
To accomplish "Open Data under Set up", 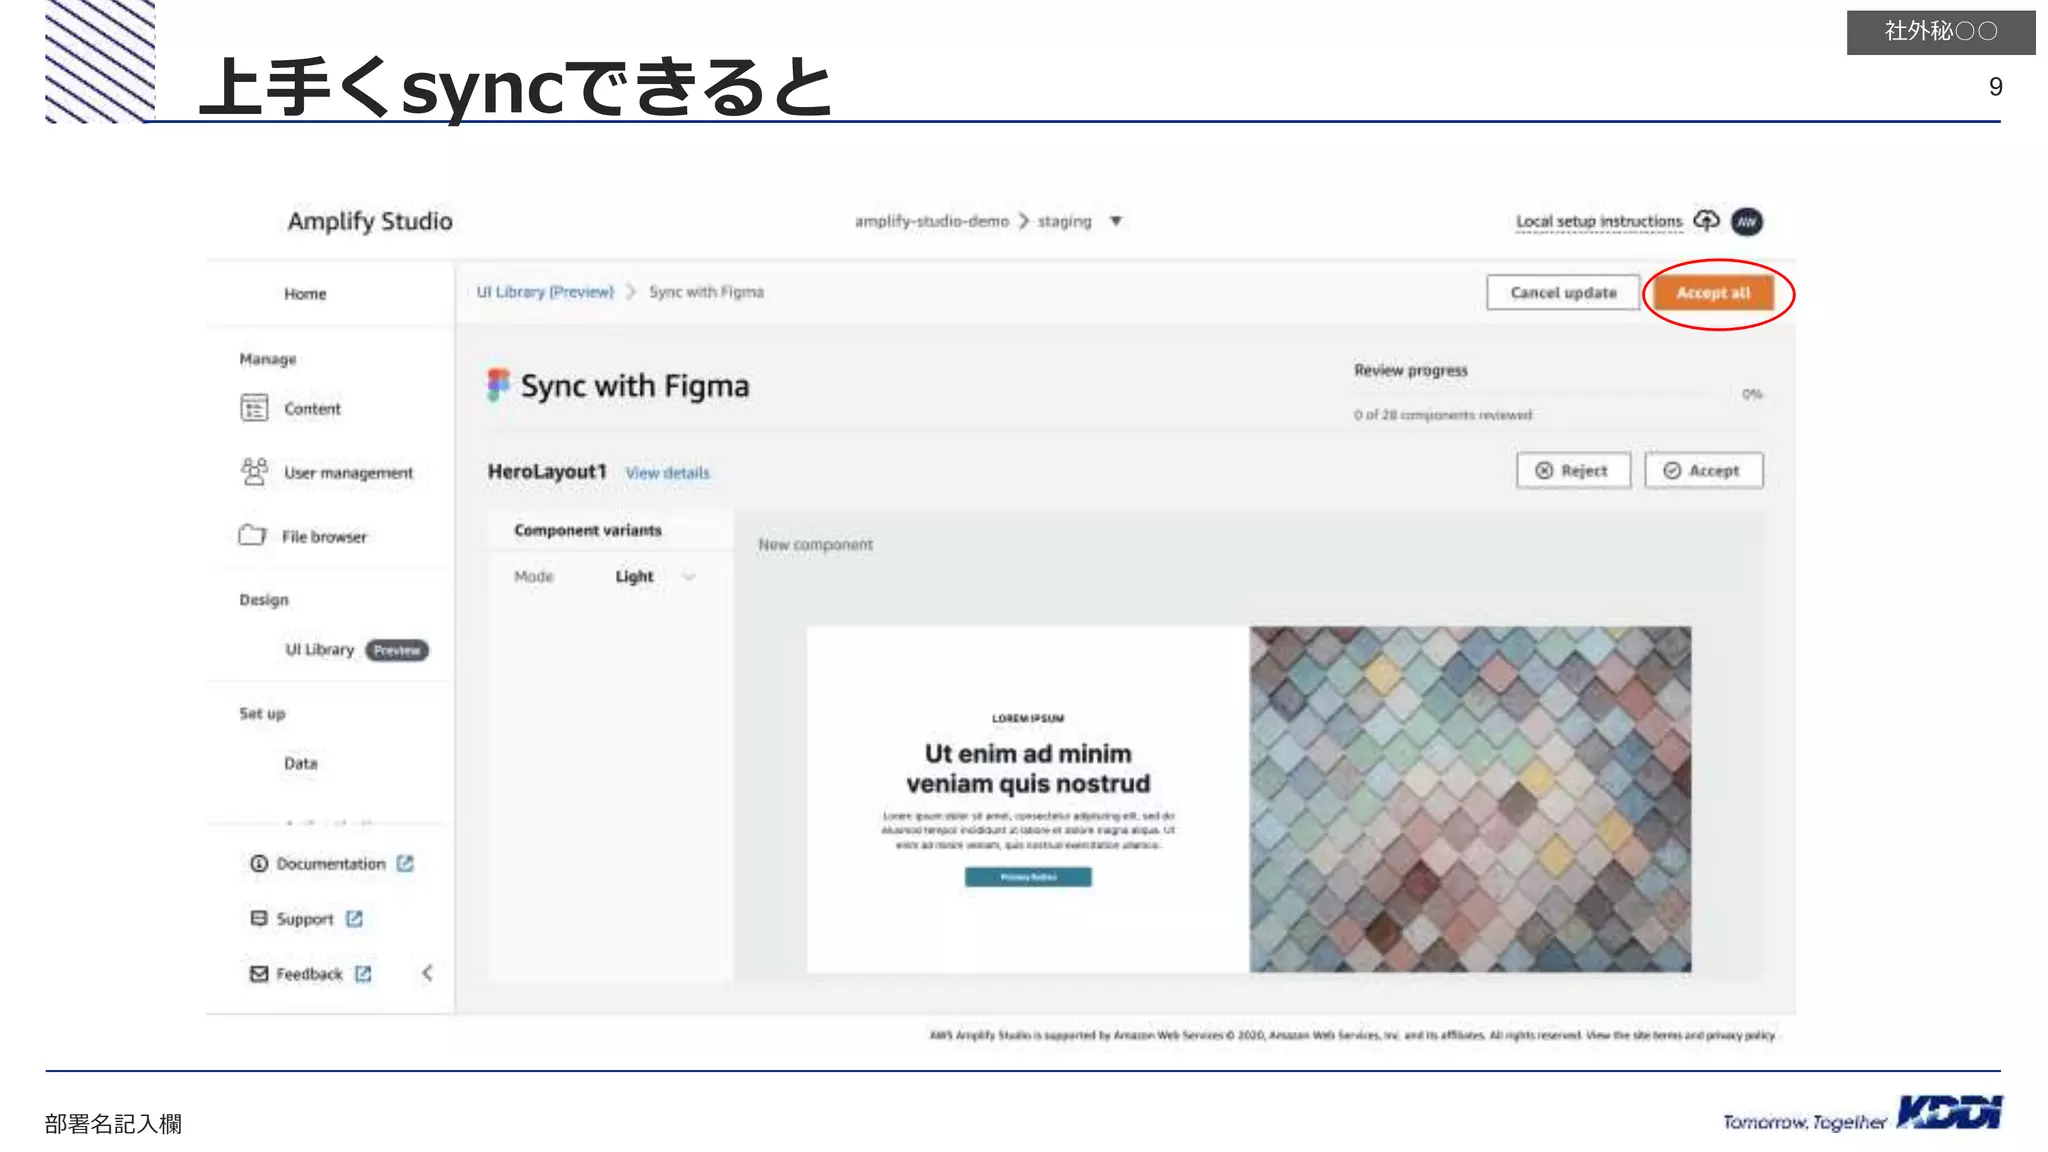I will click(300, 764).
